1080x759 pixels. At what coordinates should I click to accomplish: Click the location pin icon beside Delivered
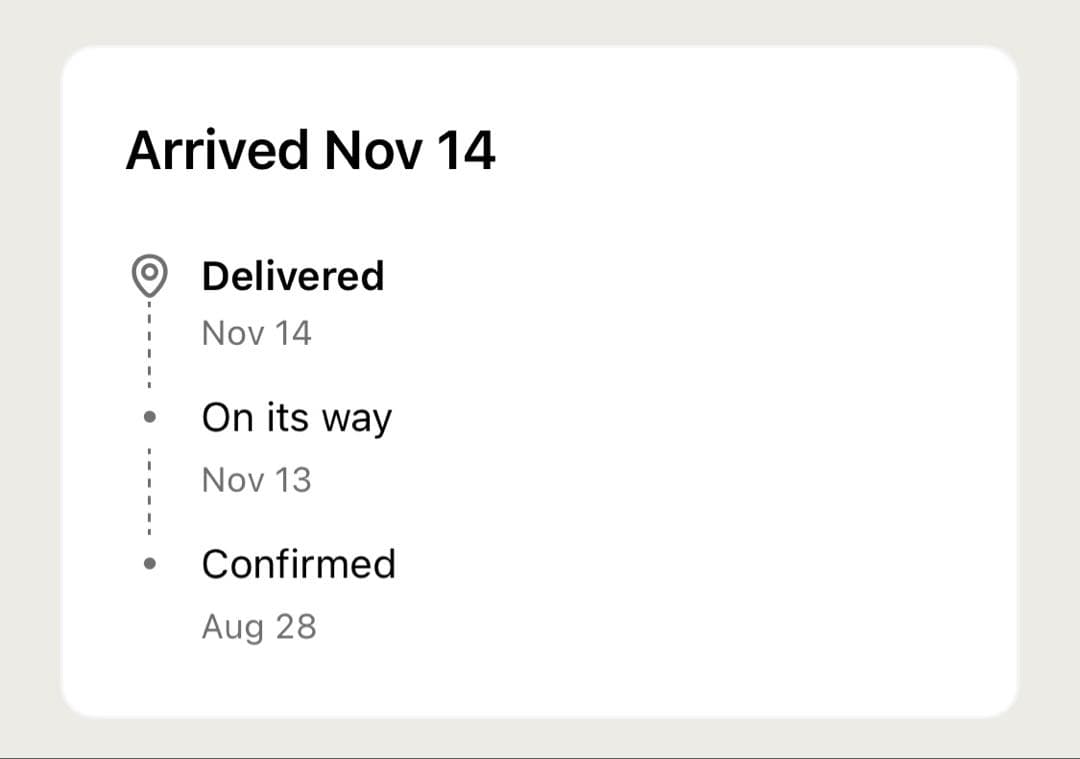point(150,274)
